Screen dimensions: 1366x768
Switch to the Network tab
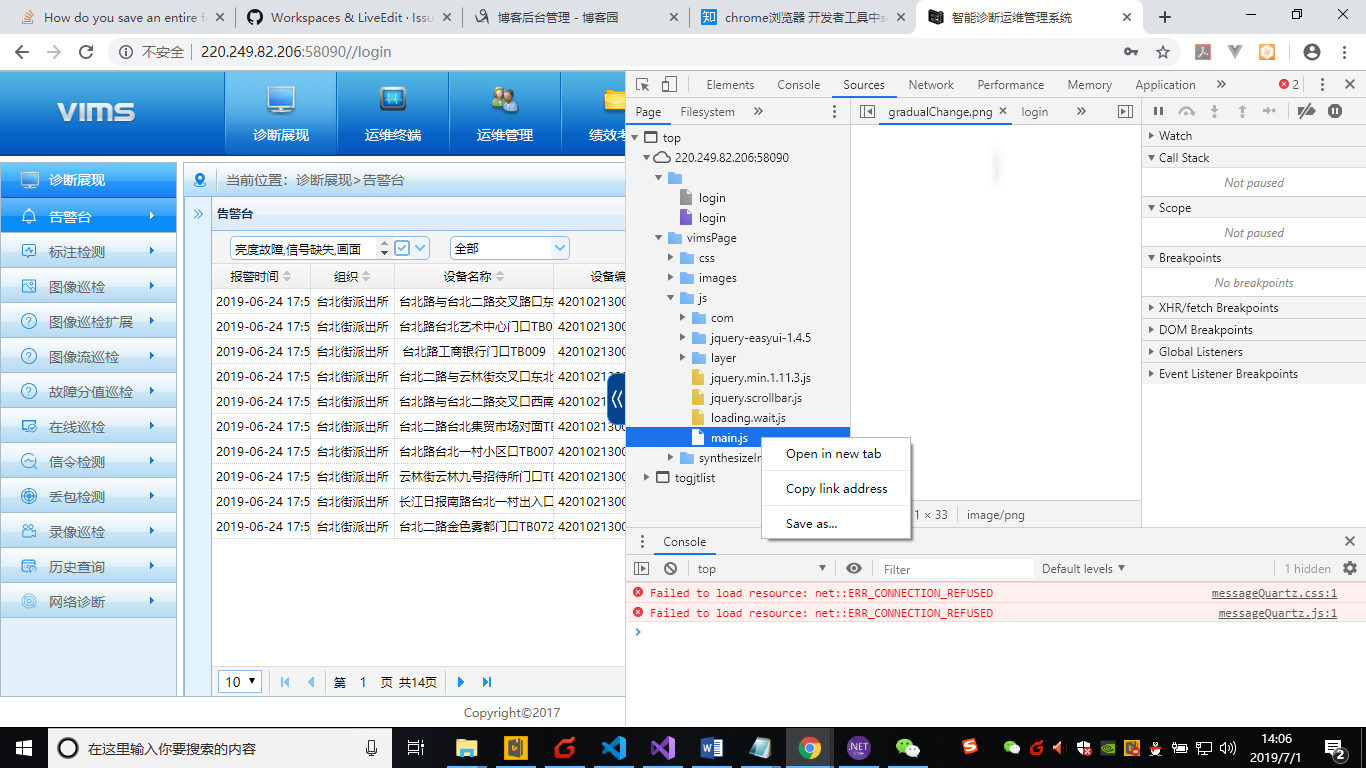pos(931,85)
